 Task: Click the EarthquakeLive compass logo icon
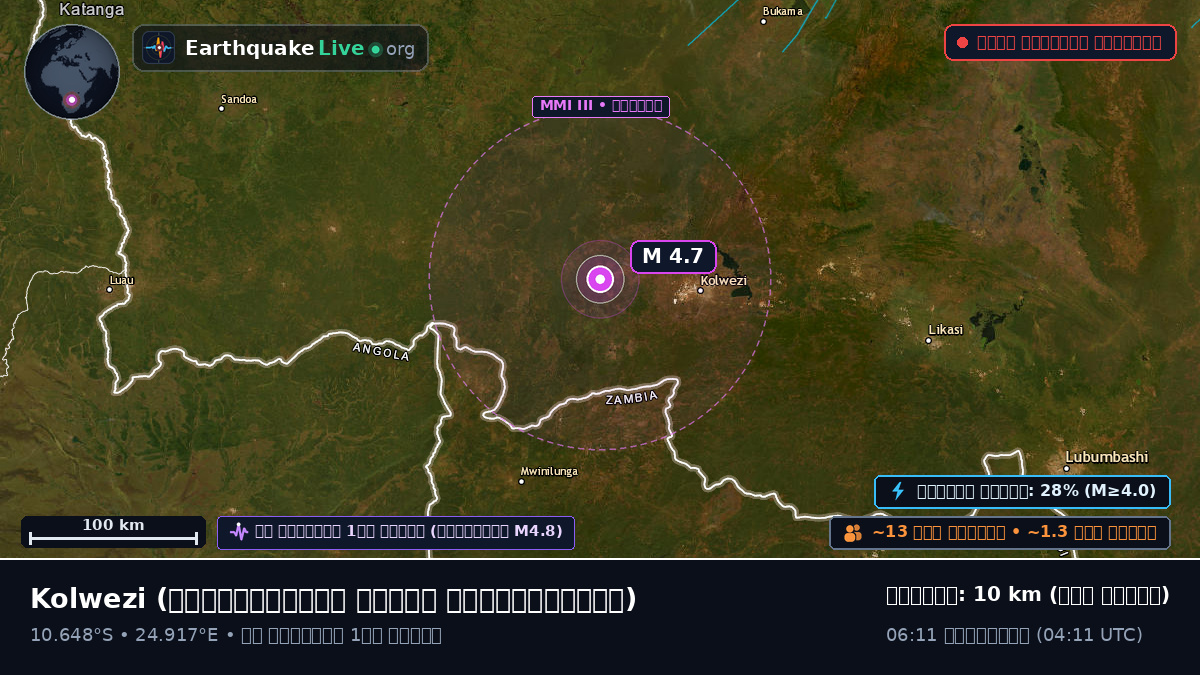click(159, 48)
